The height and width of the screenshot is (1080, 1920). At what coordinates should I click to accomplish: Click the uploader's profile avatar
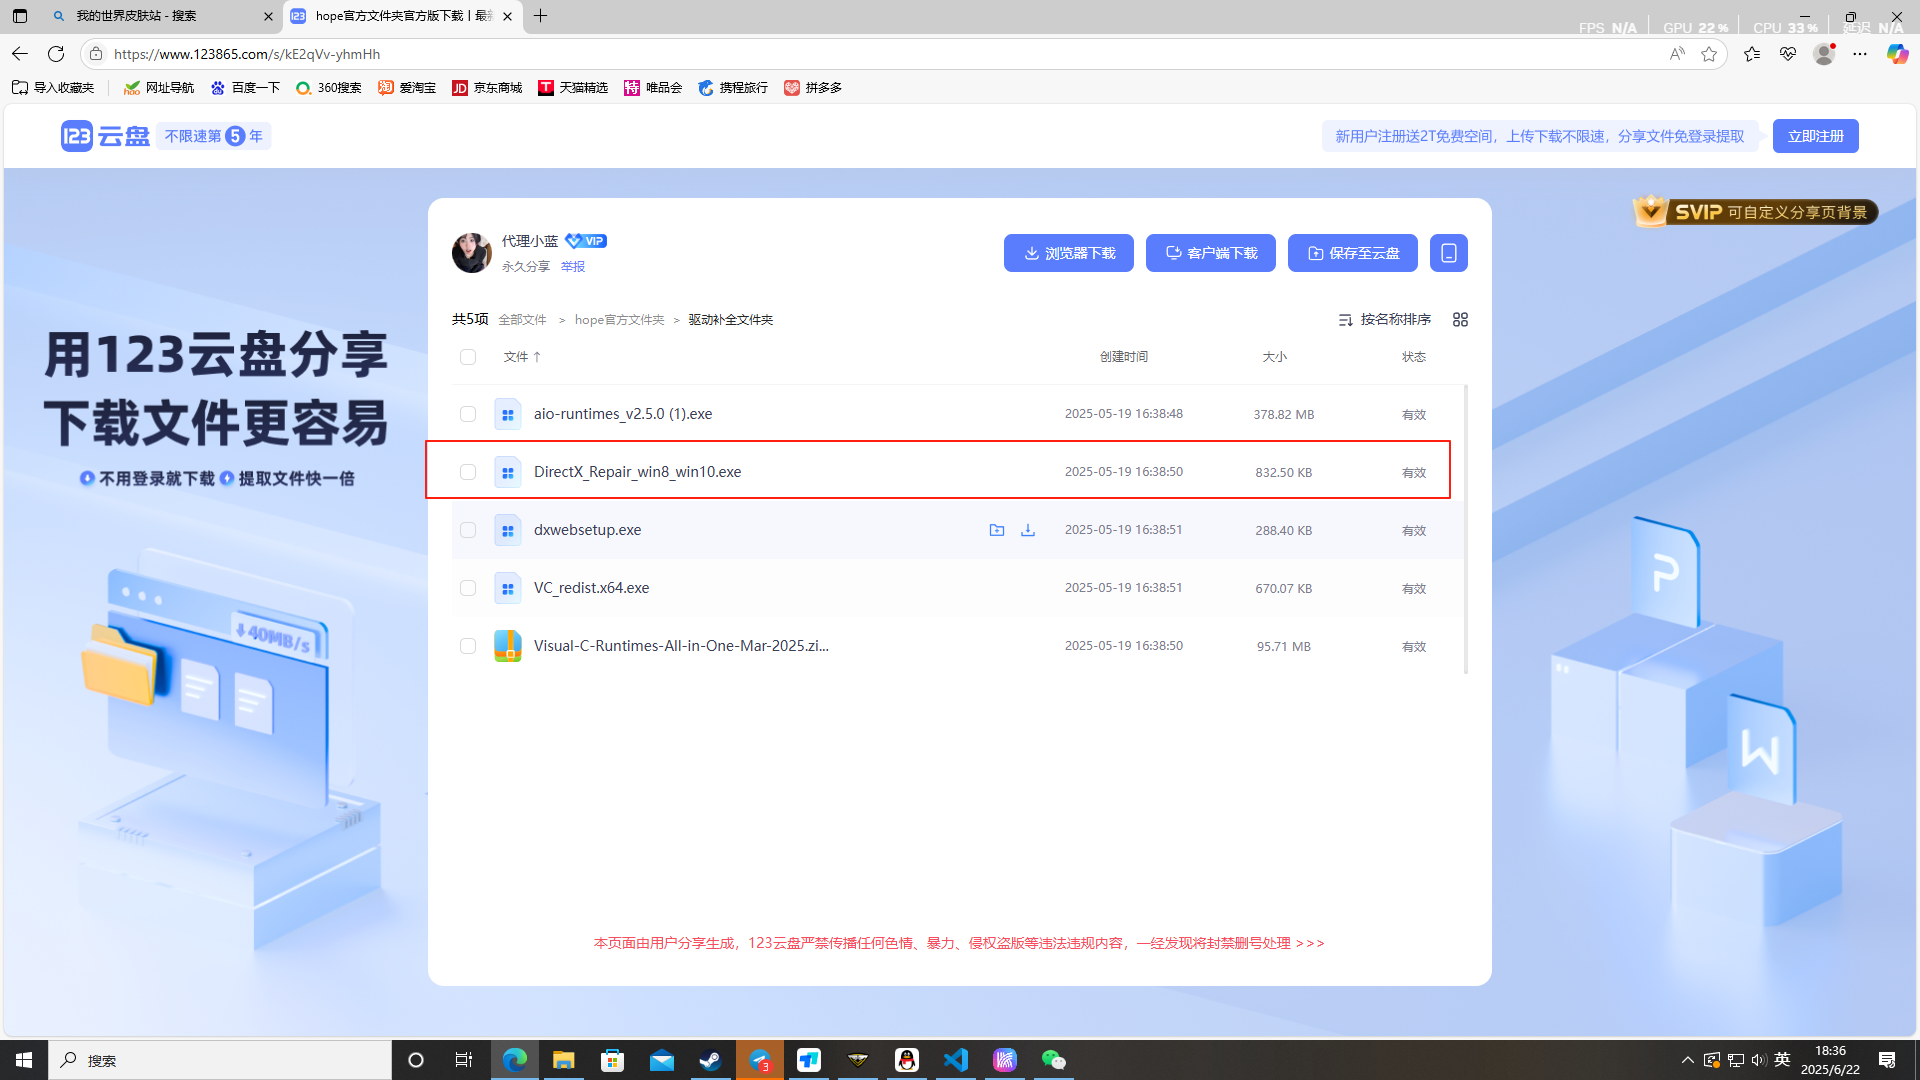click(x=472, y=253)
